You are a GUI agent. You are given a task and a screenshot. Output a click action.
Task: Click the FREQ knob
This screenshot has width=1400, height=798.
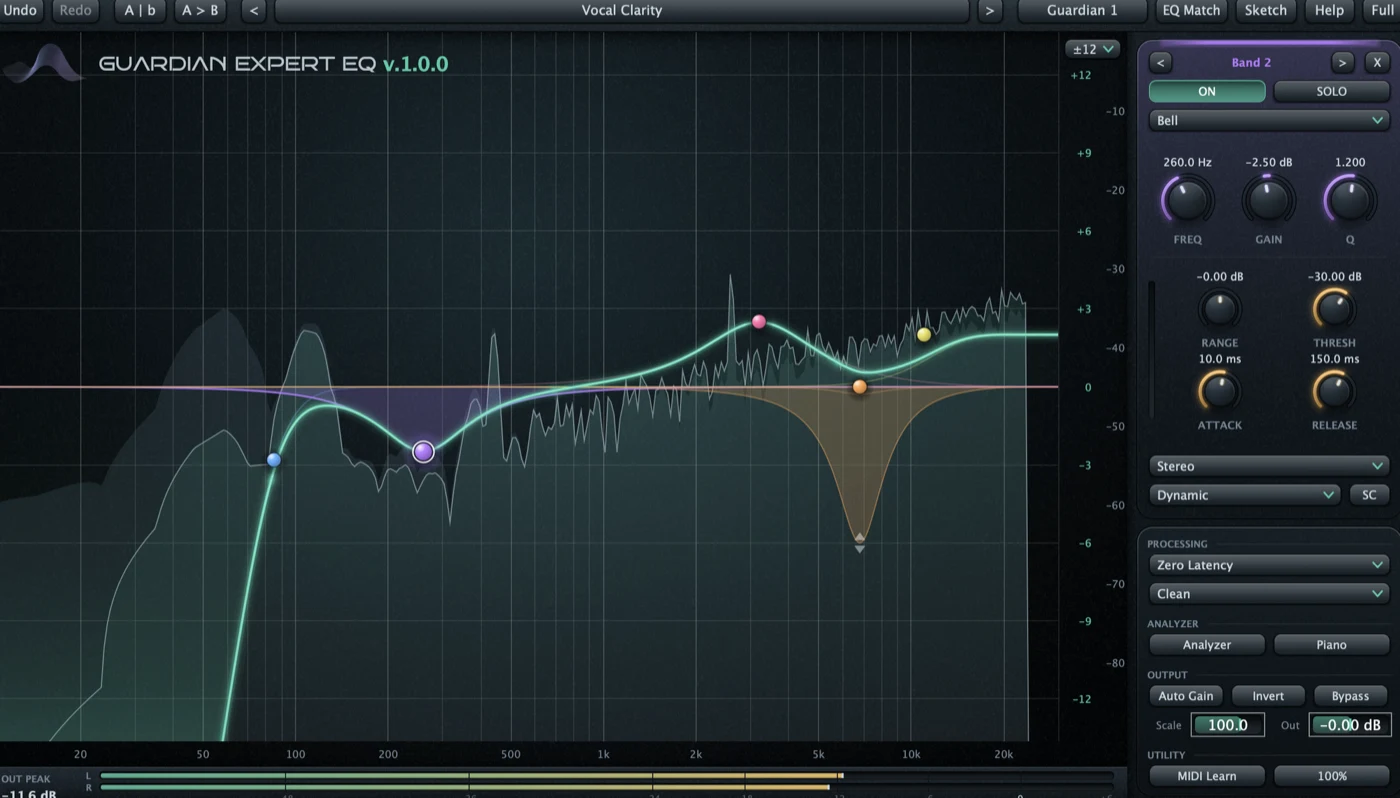pos(1188,200)
